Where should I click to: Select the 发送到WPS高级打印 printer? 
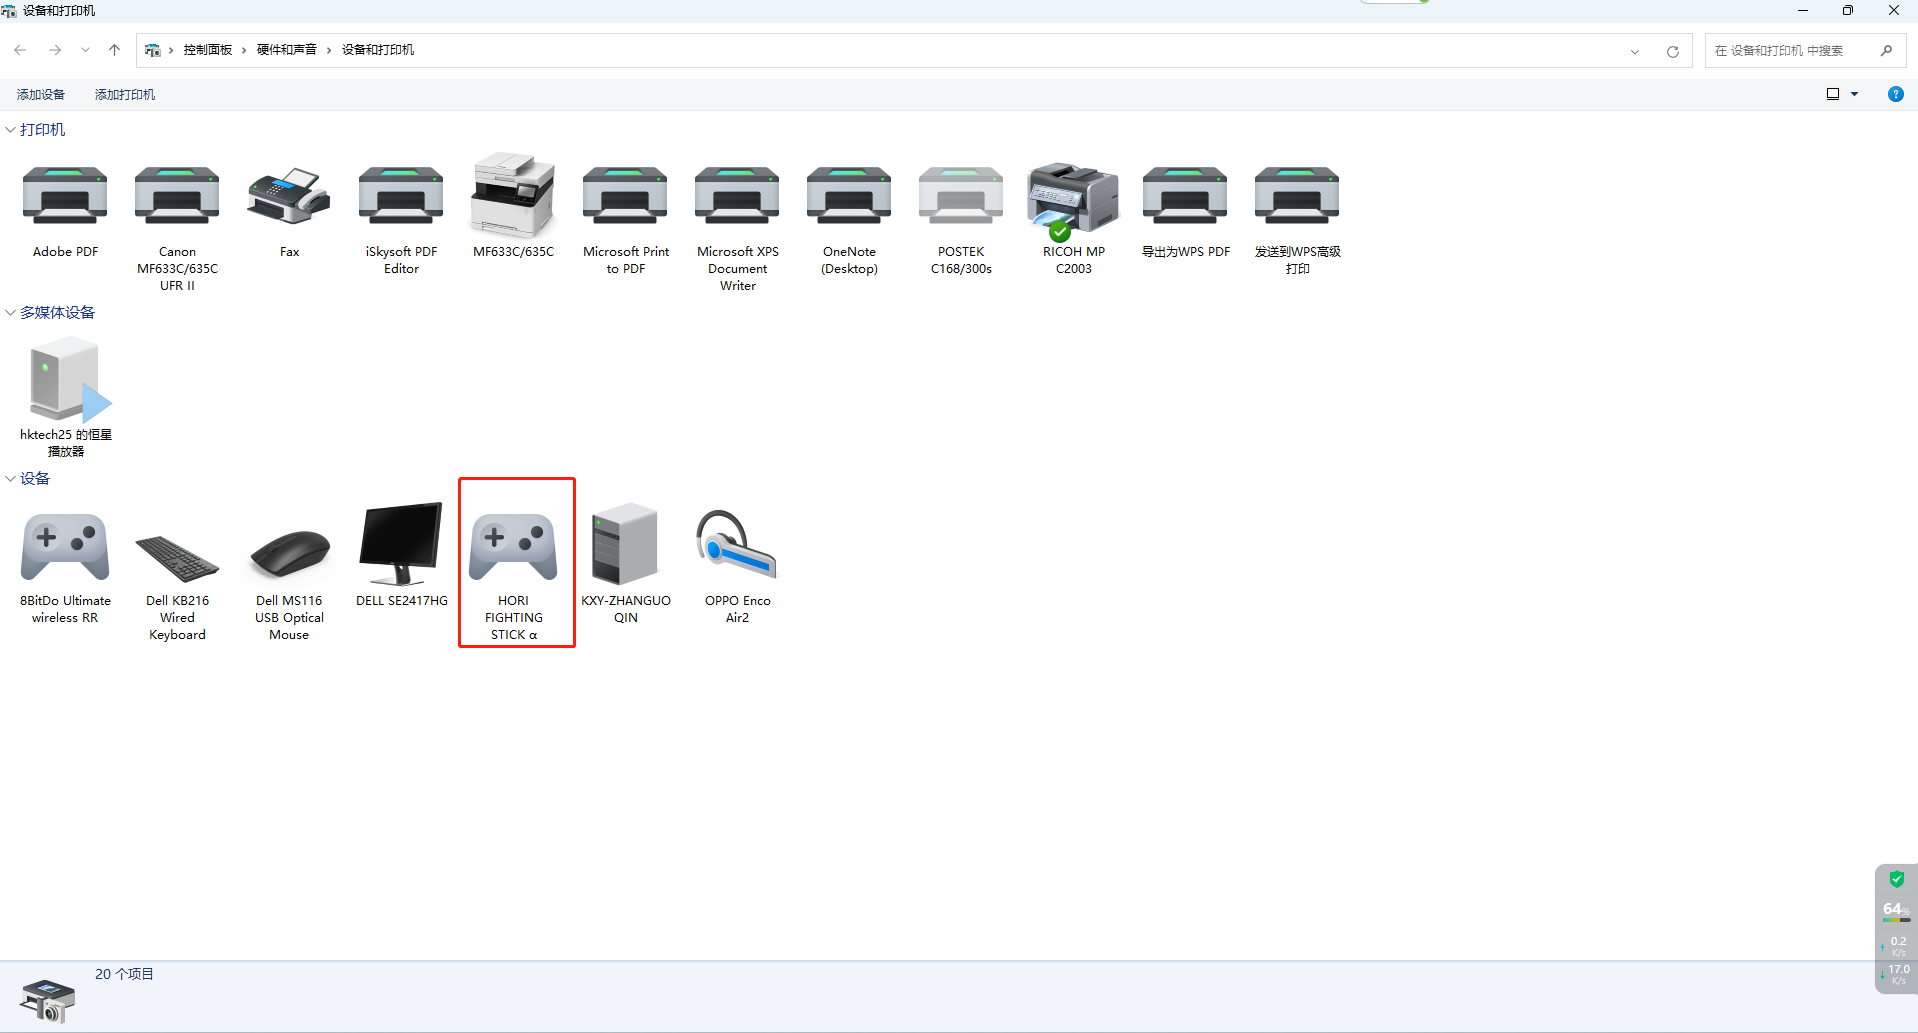[x=1297, y=197]
